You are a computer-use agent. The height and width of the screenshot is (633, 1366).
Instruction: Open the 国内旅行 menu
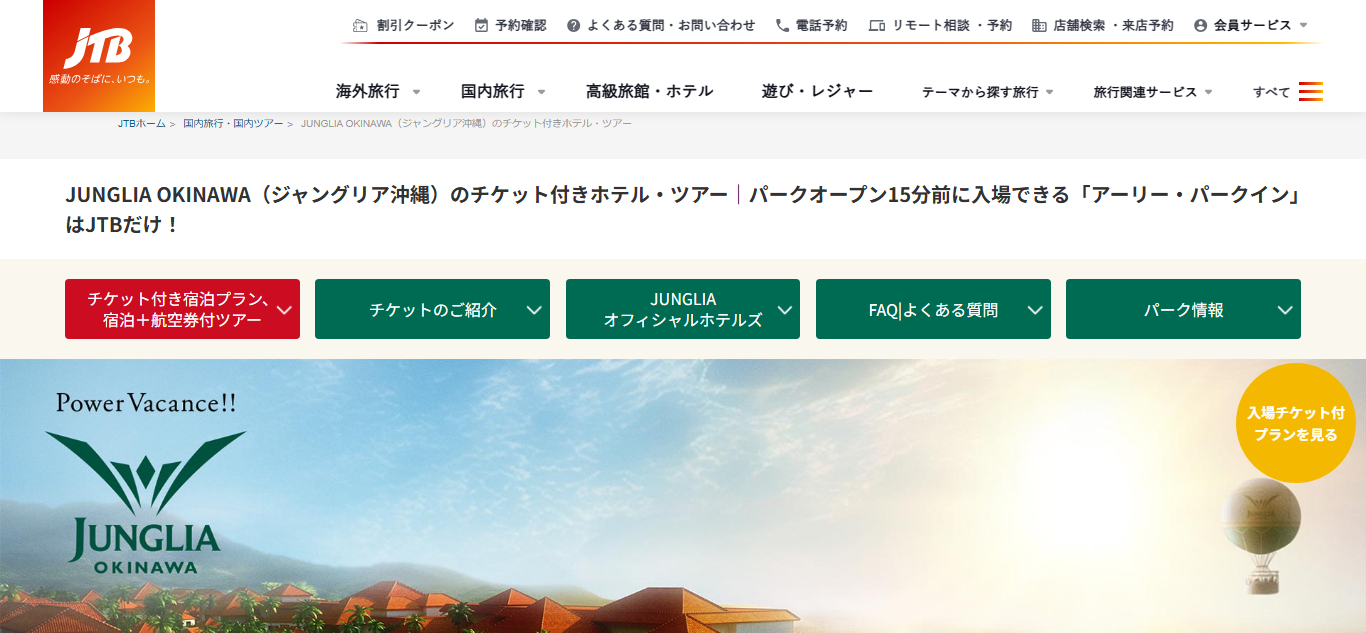click(492, 91)
